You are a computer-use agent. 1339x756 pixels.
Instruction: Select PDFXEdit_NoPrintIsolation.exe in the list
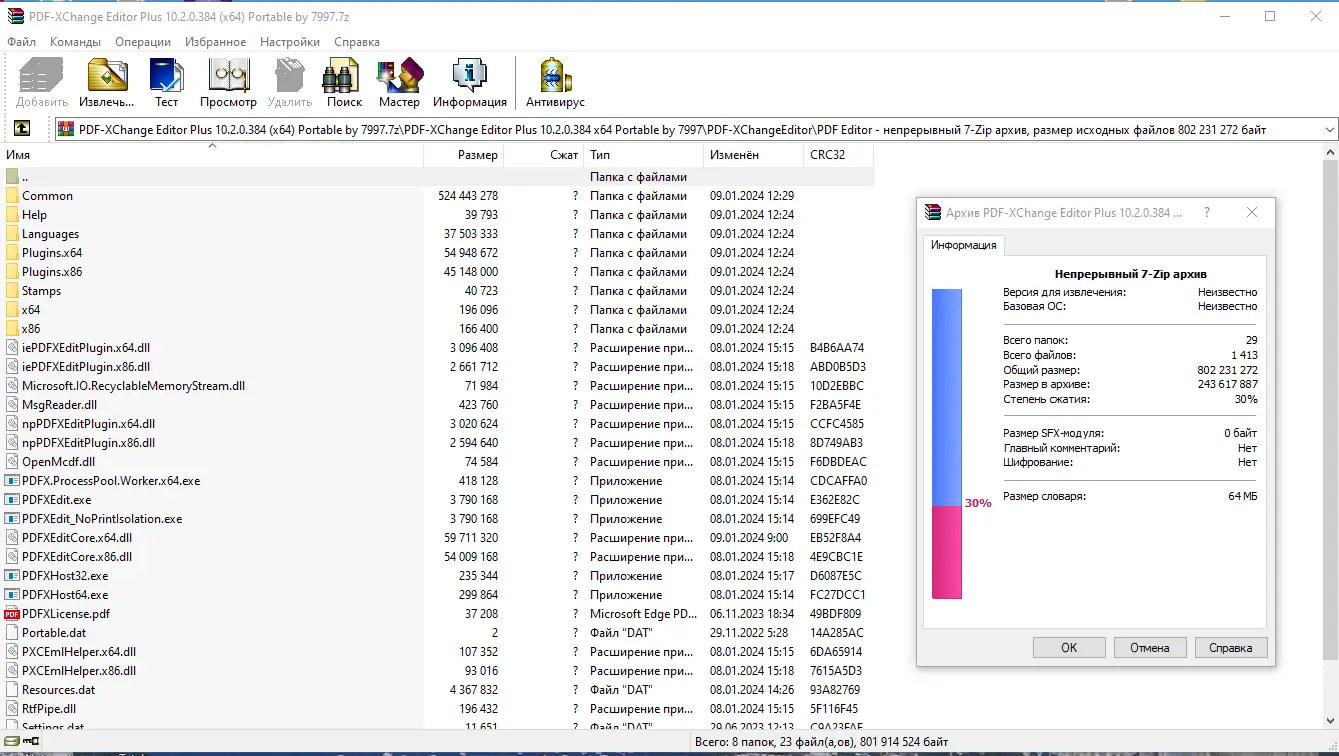102,519
